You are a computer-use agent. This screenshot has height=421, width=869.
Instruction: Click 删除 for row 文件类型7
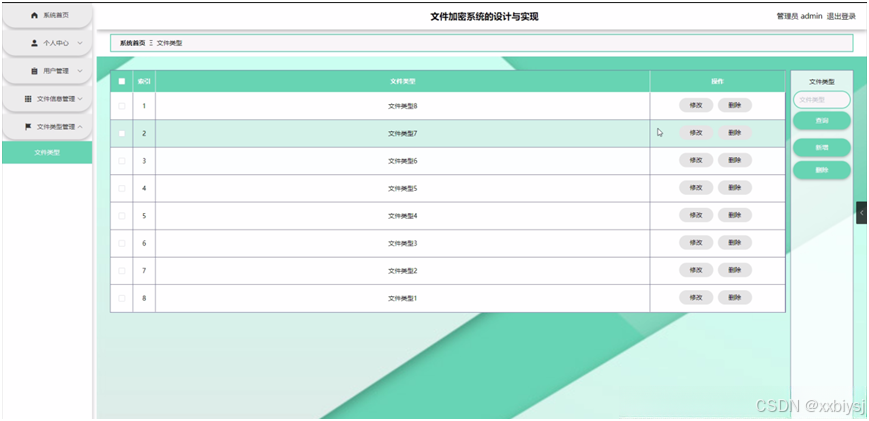[x=735, y=132]
